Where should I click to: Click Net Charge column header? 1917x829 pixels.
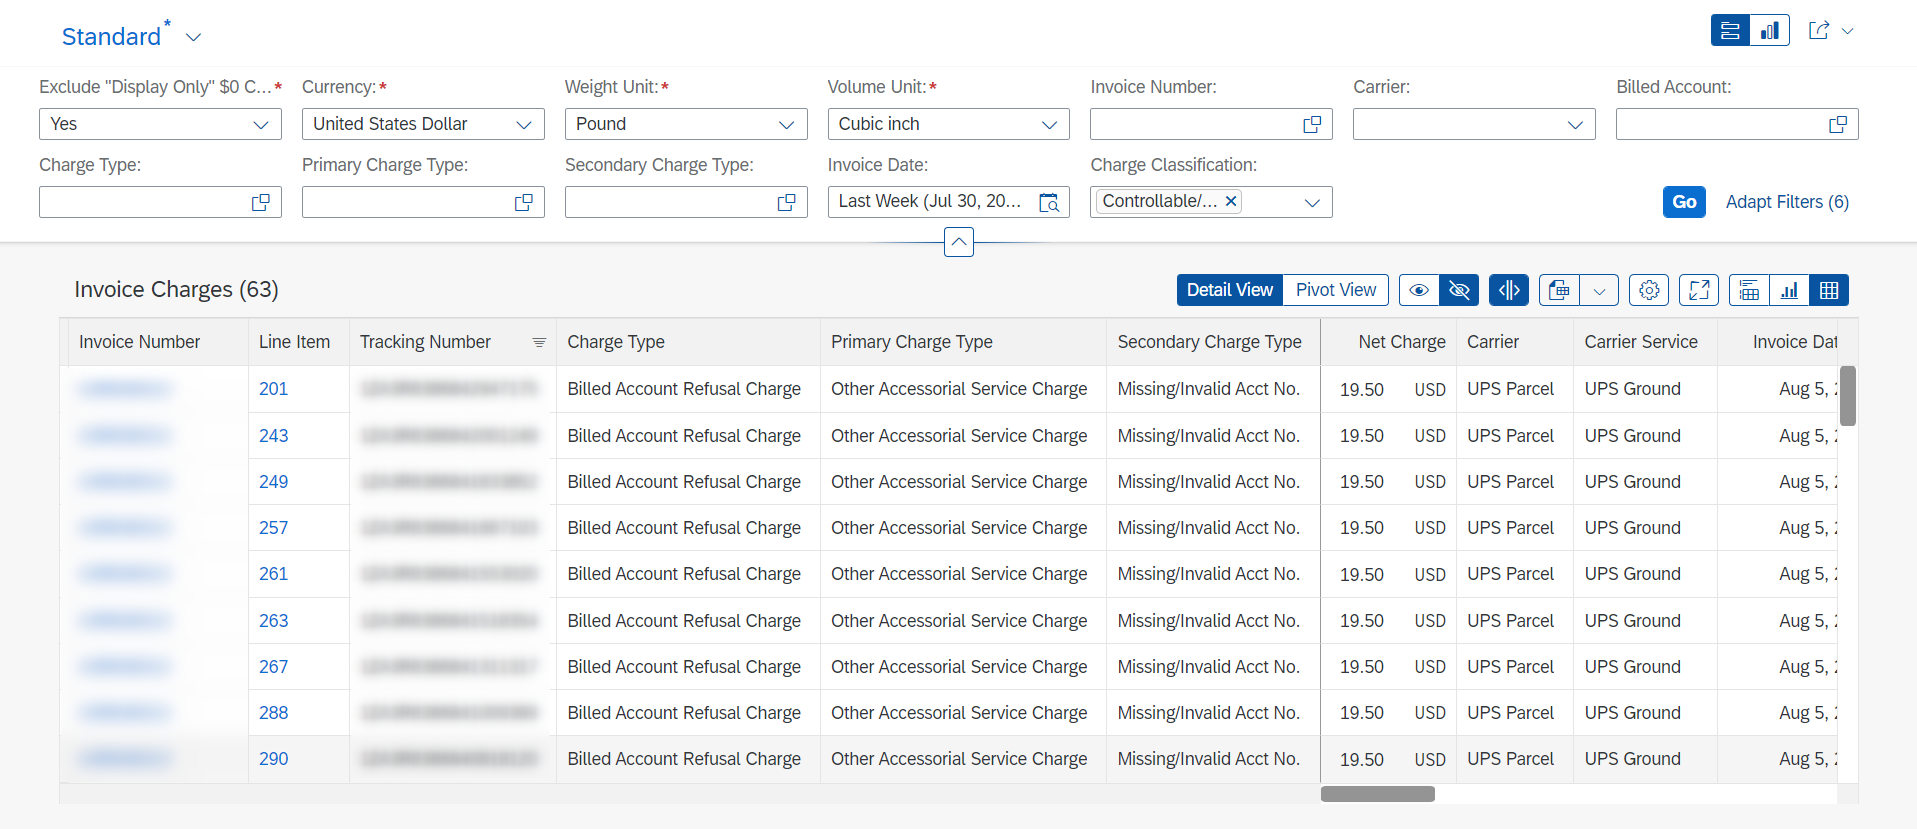point(1389,342)
